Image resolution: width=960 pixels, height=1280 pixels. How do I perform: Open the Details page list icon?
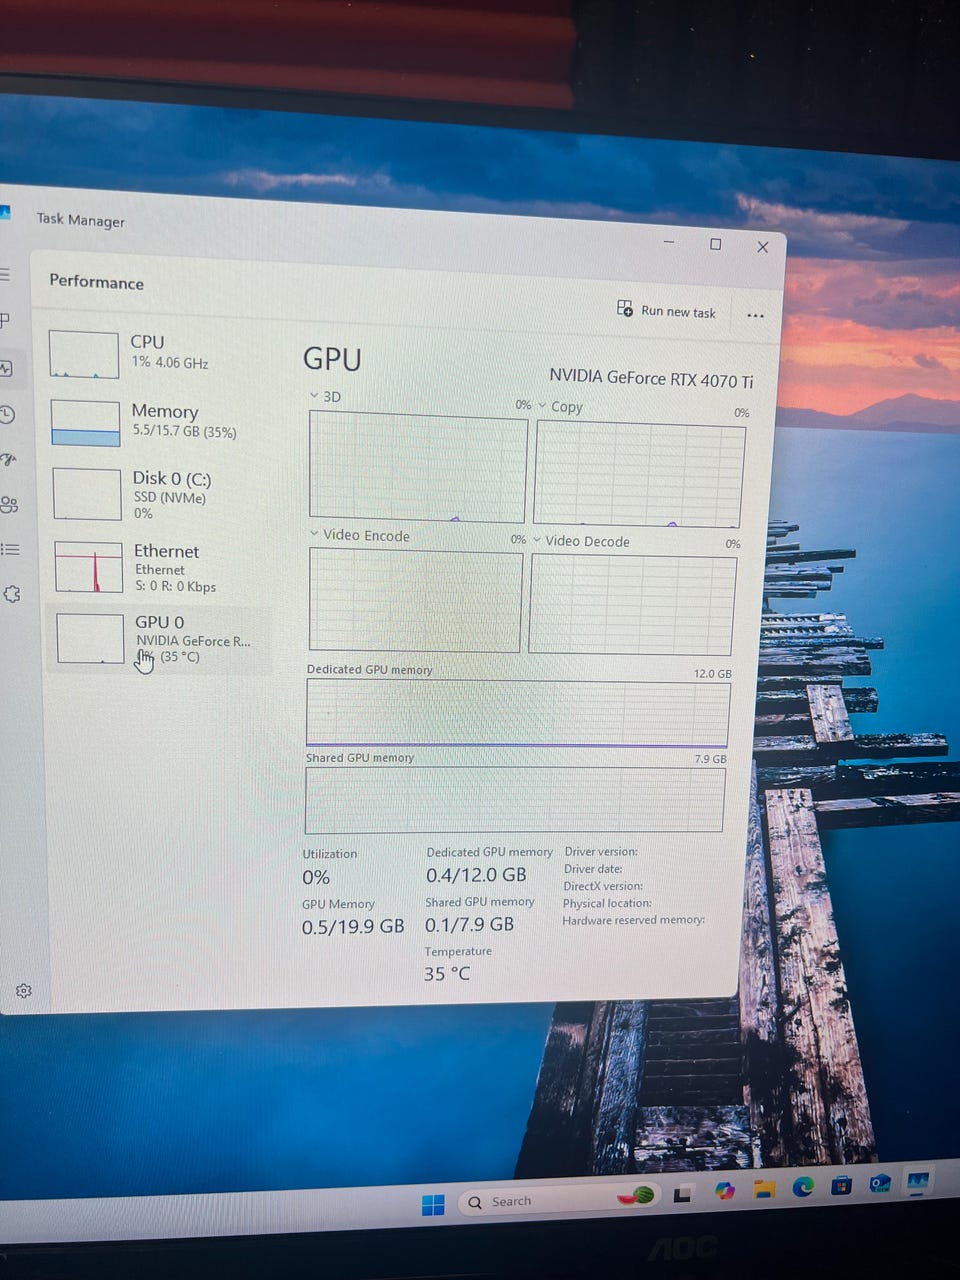tap(10, 549)
